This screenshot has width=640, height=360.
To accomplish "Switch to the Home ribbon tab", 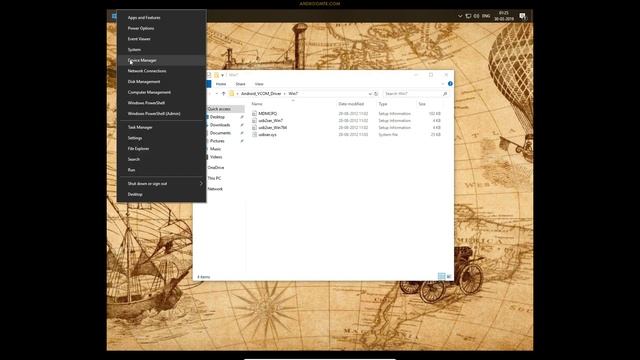I will tap(221, 84).
